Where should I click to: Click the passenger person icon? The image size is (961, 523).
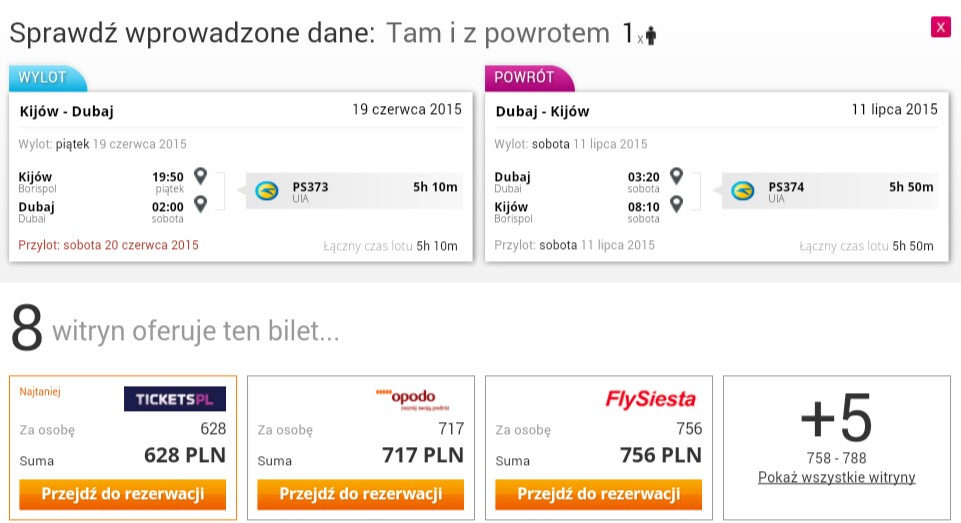pyautogui.click(x=651, y=36)
